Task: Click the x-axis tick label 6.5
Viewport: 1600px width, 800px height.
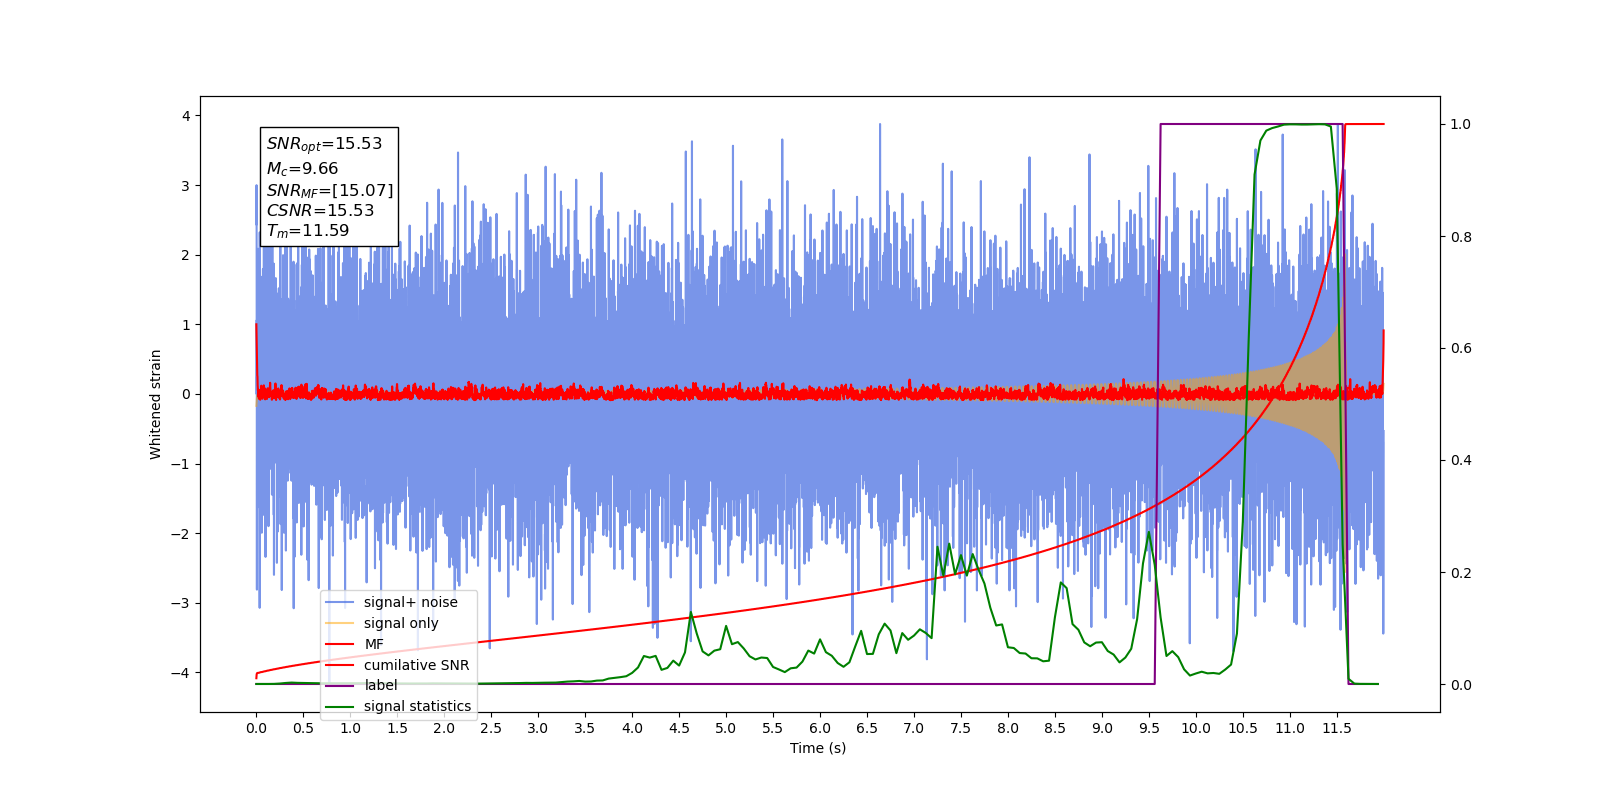Action: pyautogui.click(x=867, y=728)
